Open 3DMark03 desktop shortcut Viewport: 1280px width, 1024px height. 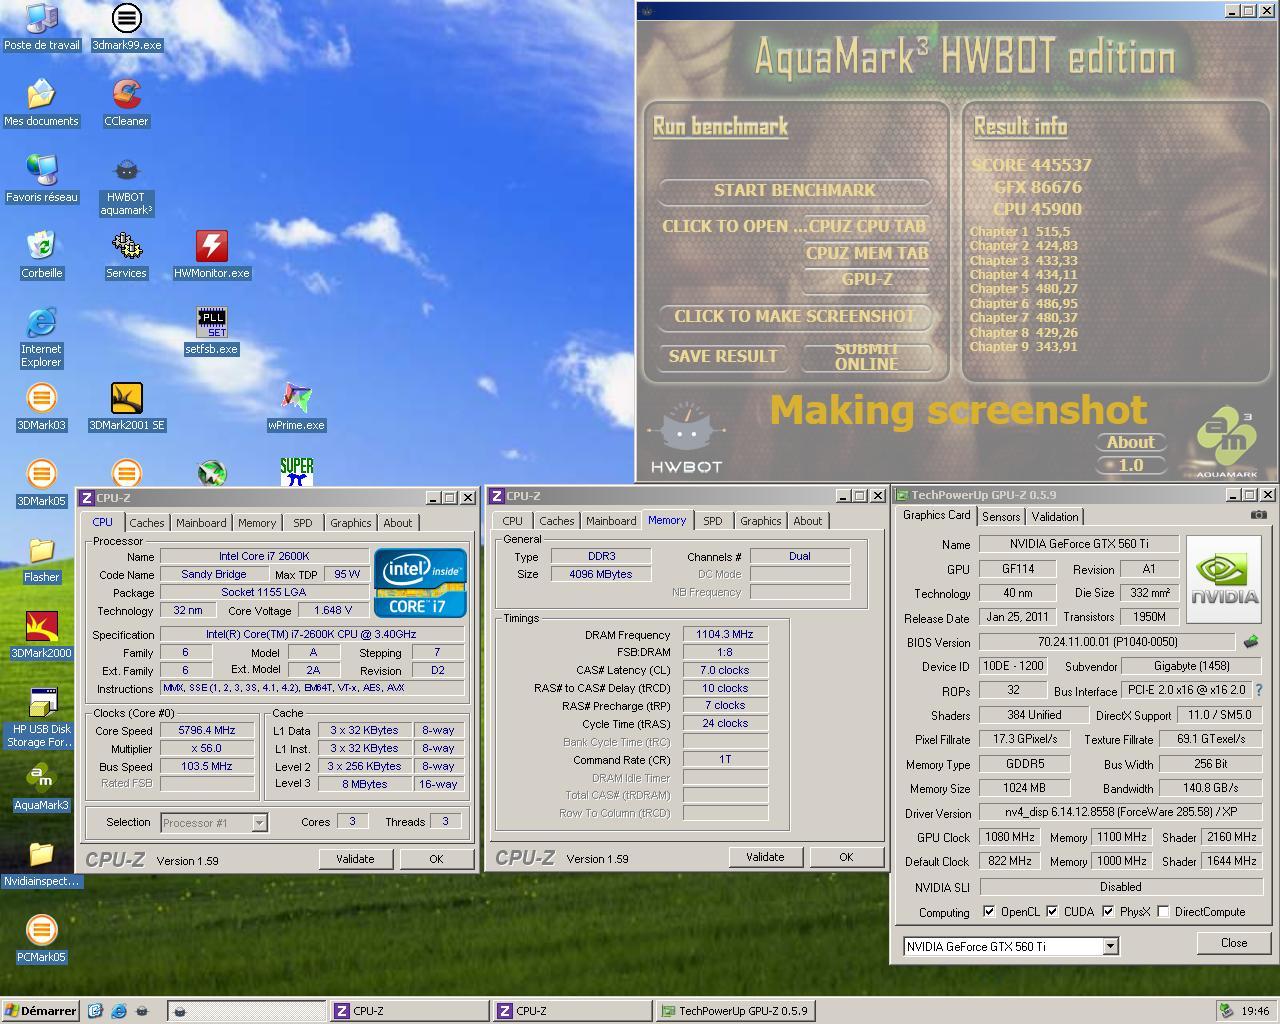click(41, 407)
